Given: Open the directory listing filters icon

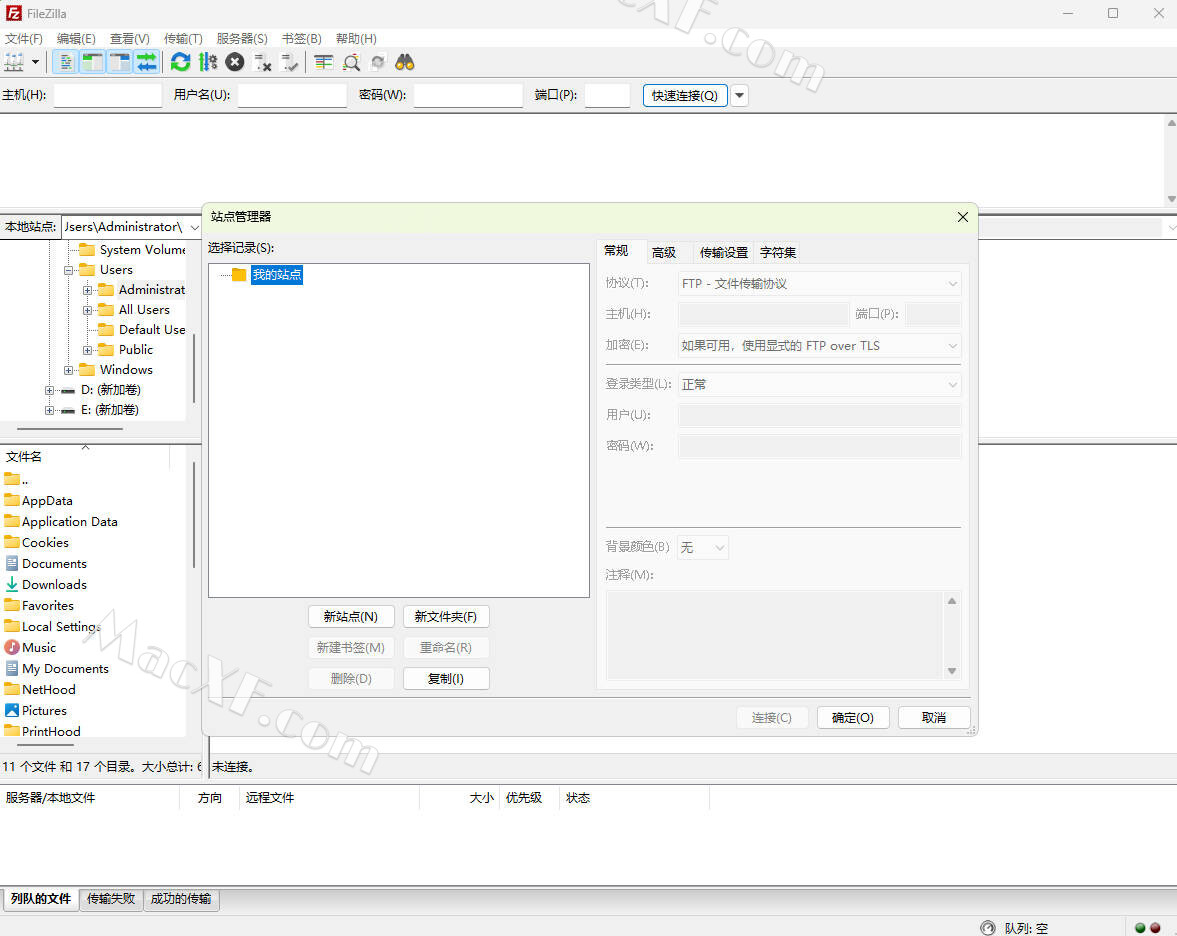Looking at the screenshot, I should (x=324, y=62).
